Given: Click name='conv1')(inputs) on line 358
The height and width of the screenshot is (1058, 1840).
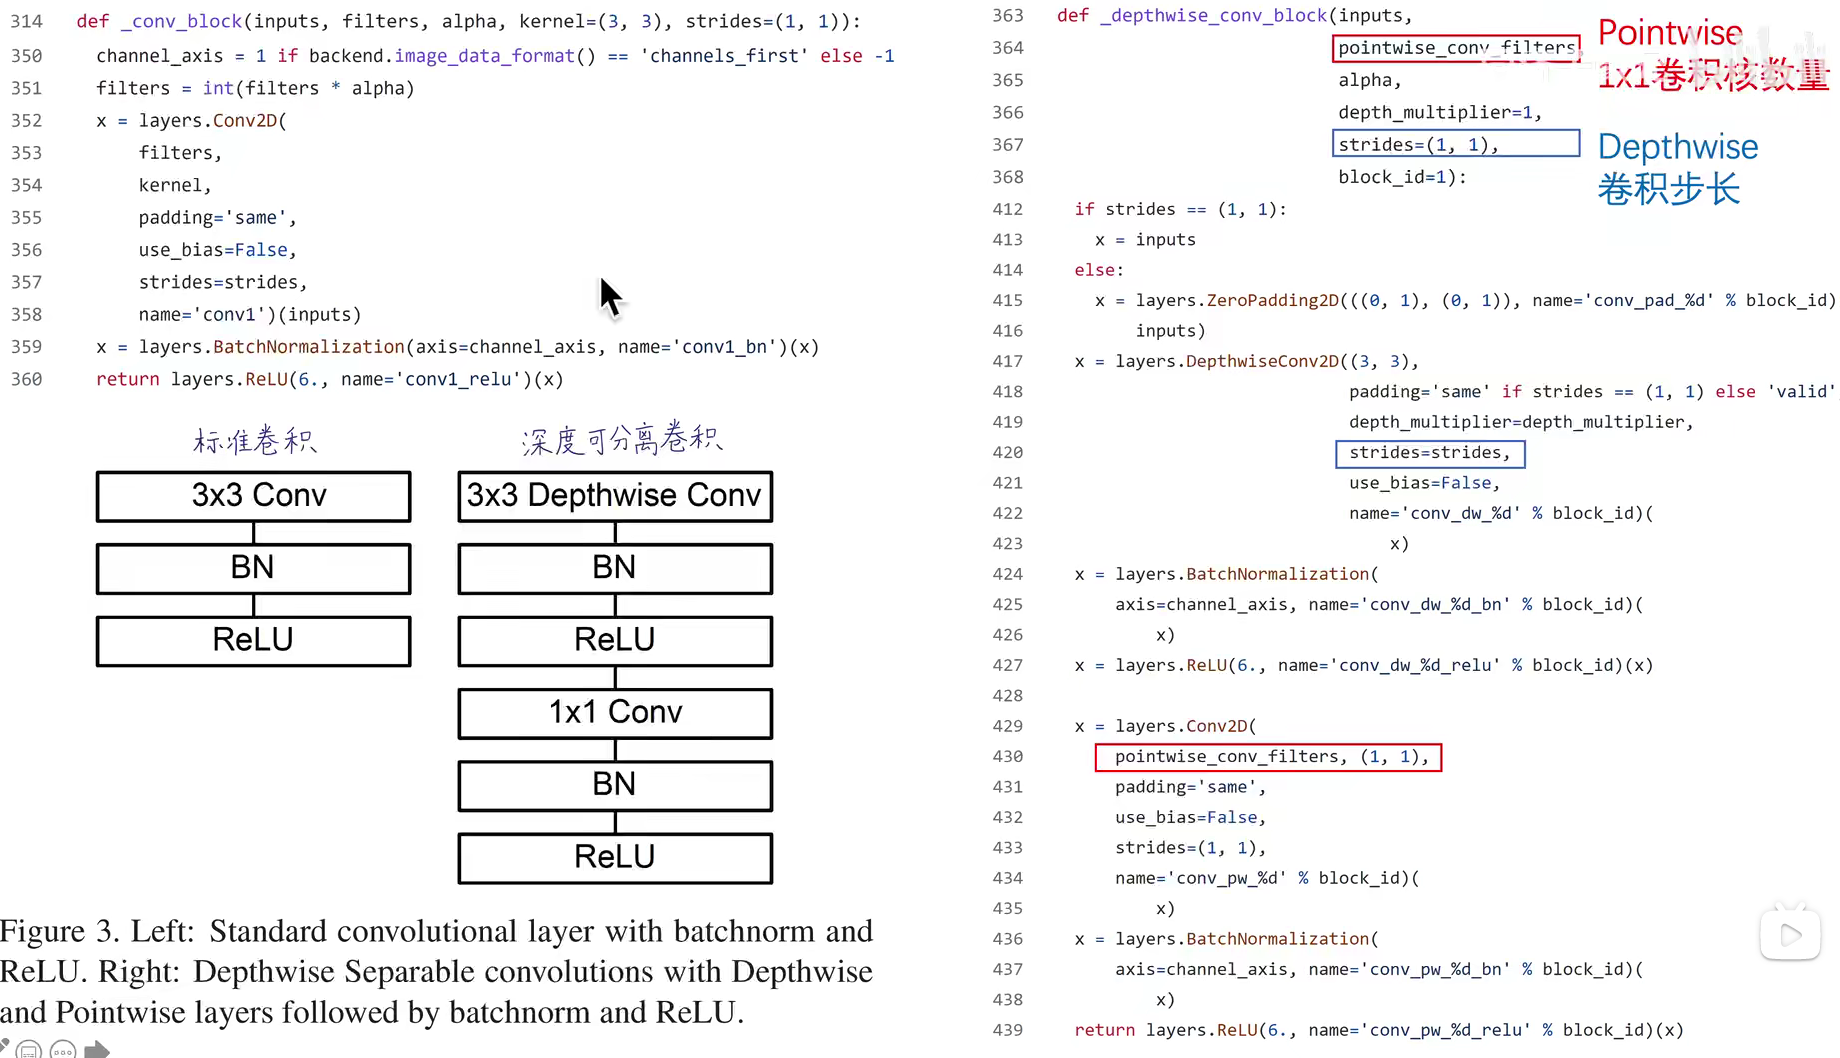Looking at the screenshot, I should tap(250, 314).
